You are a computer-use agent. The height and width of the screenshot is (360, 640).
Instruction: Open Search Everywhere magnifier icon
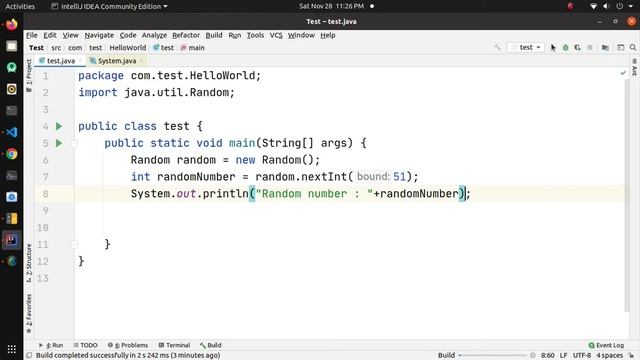(x=633, y=47)
